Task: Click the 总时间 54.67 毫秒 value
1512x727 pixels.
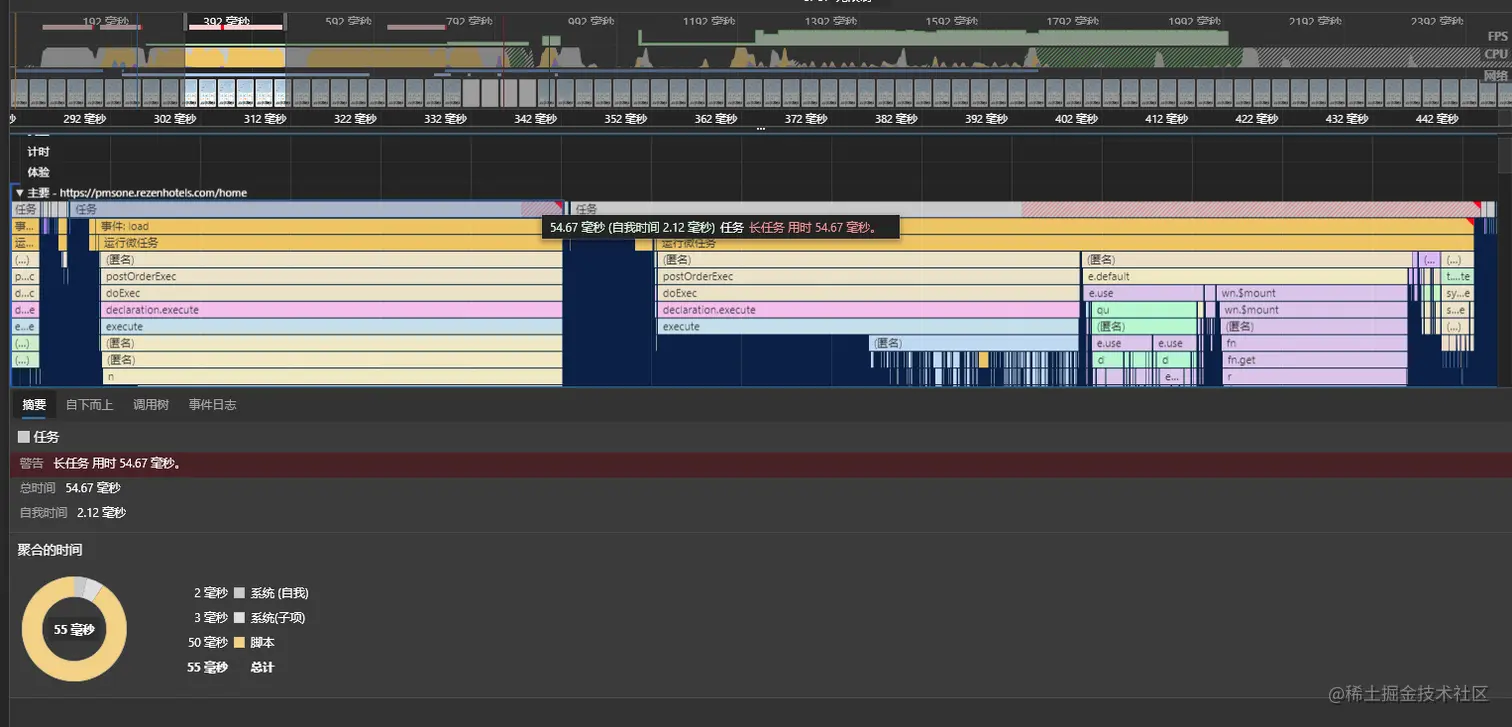Action: [93, 488]
